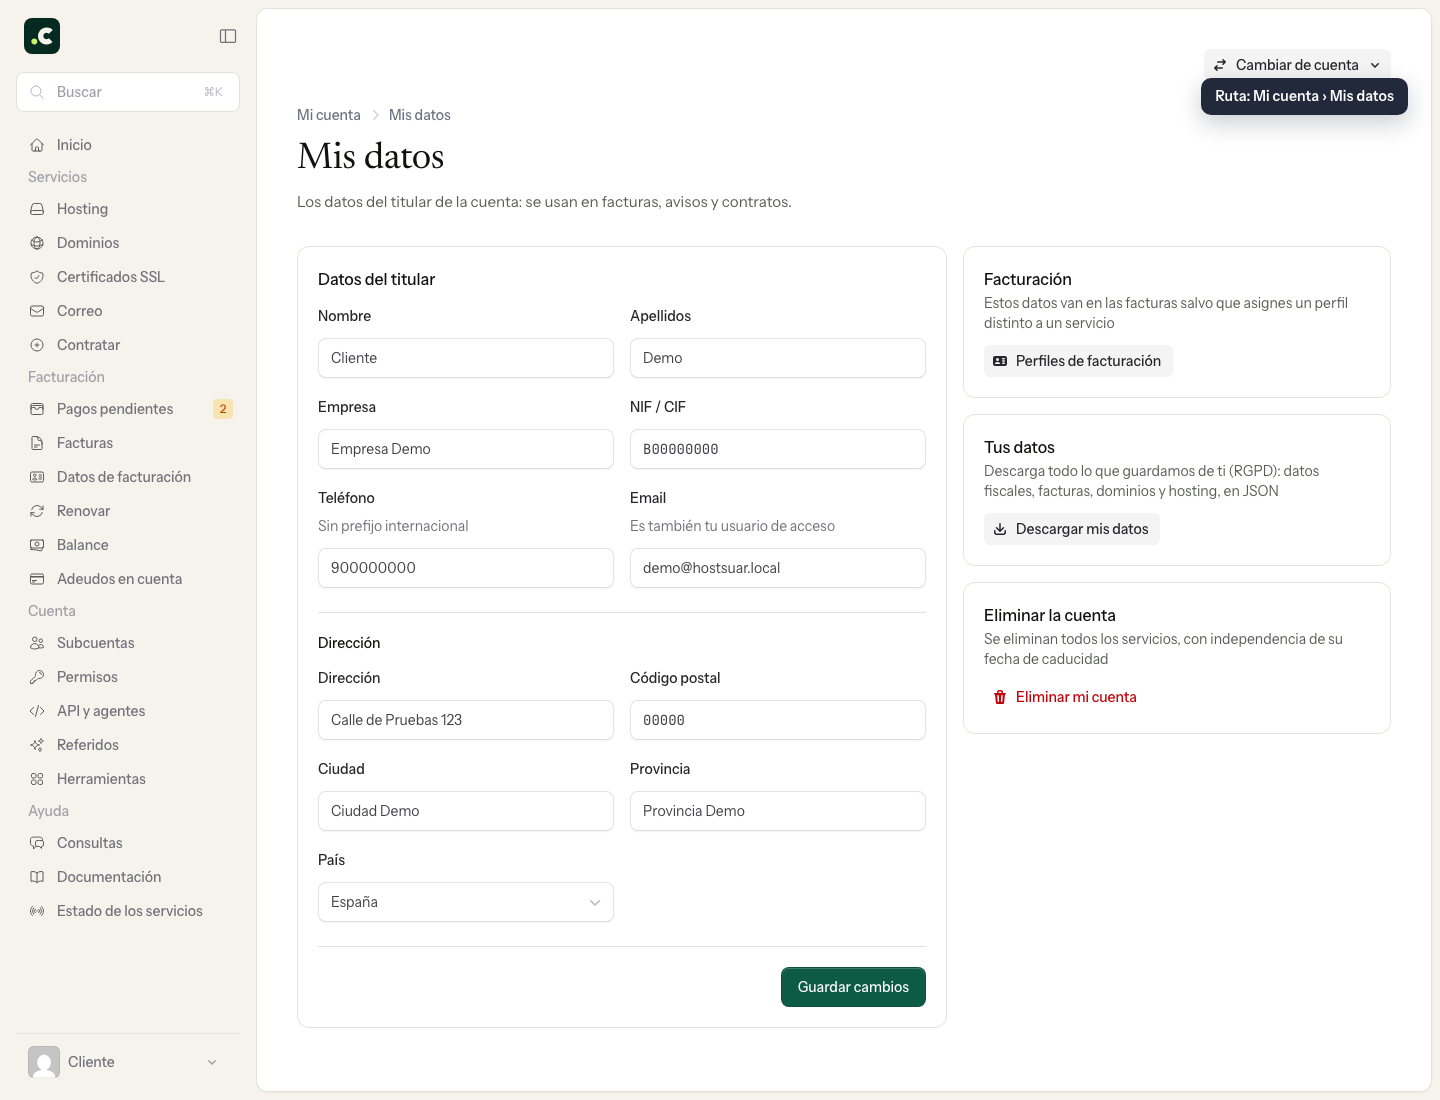The image size is (1440, 1100).
Task: Click the Pagos pendientes icon
Action: click(x=37, y=409)
